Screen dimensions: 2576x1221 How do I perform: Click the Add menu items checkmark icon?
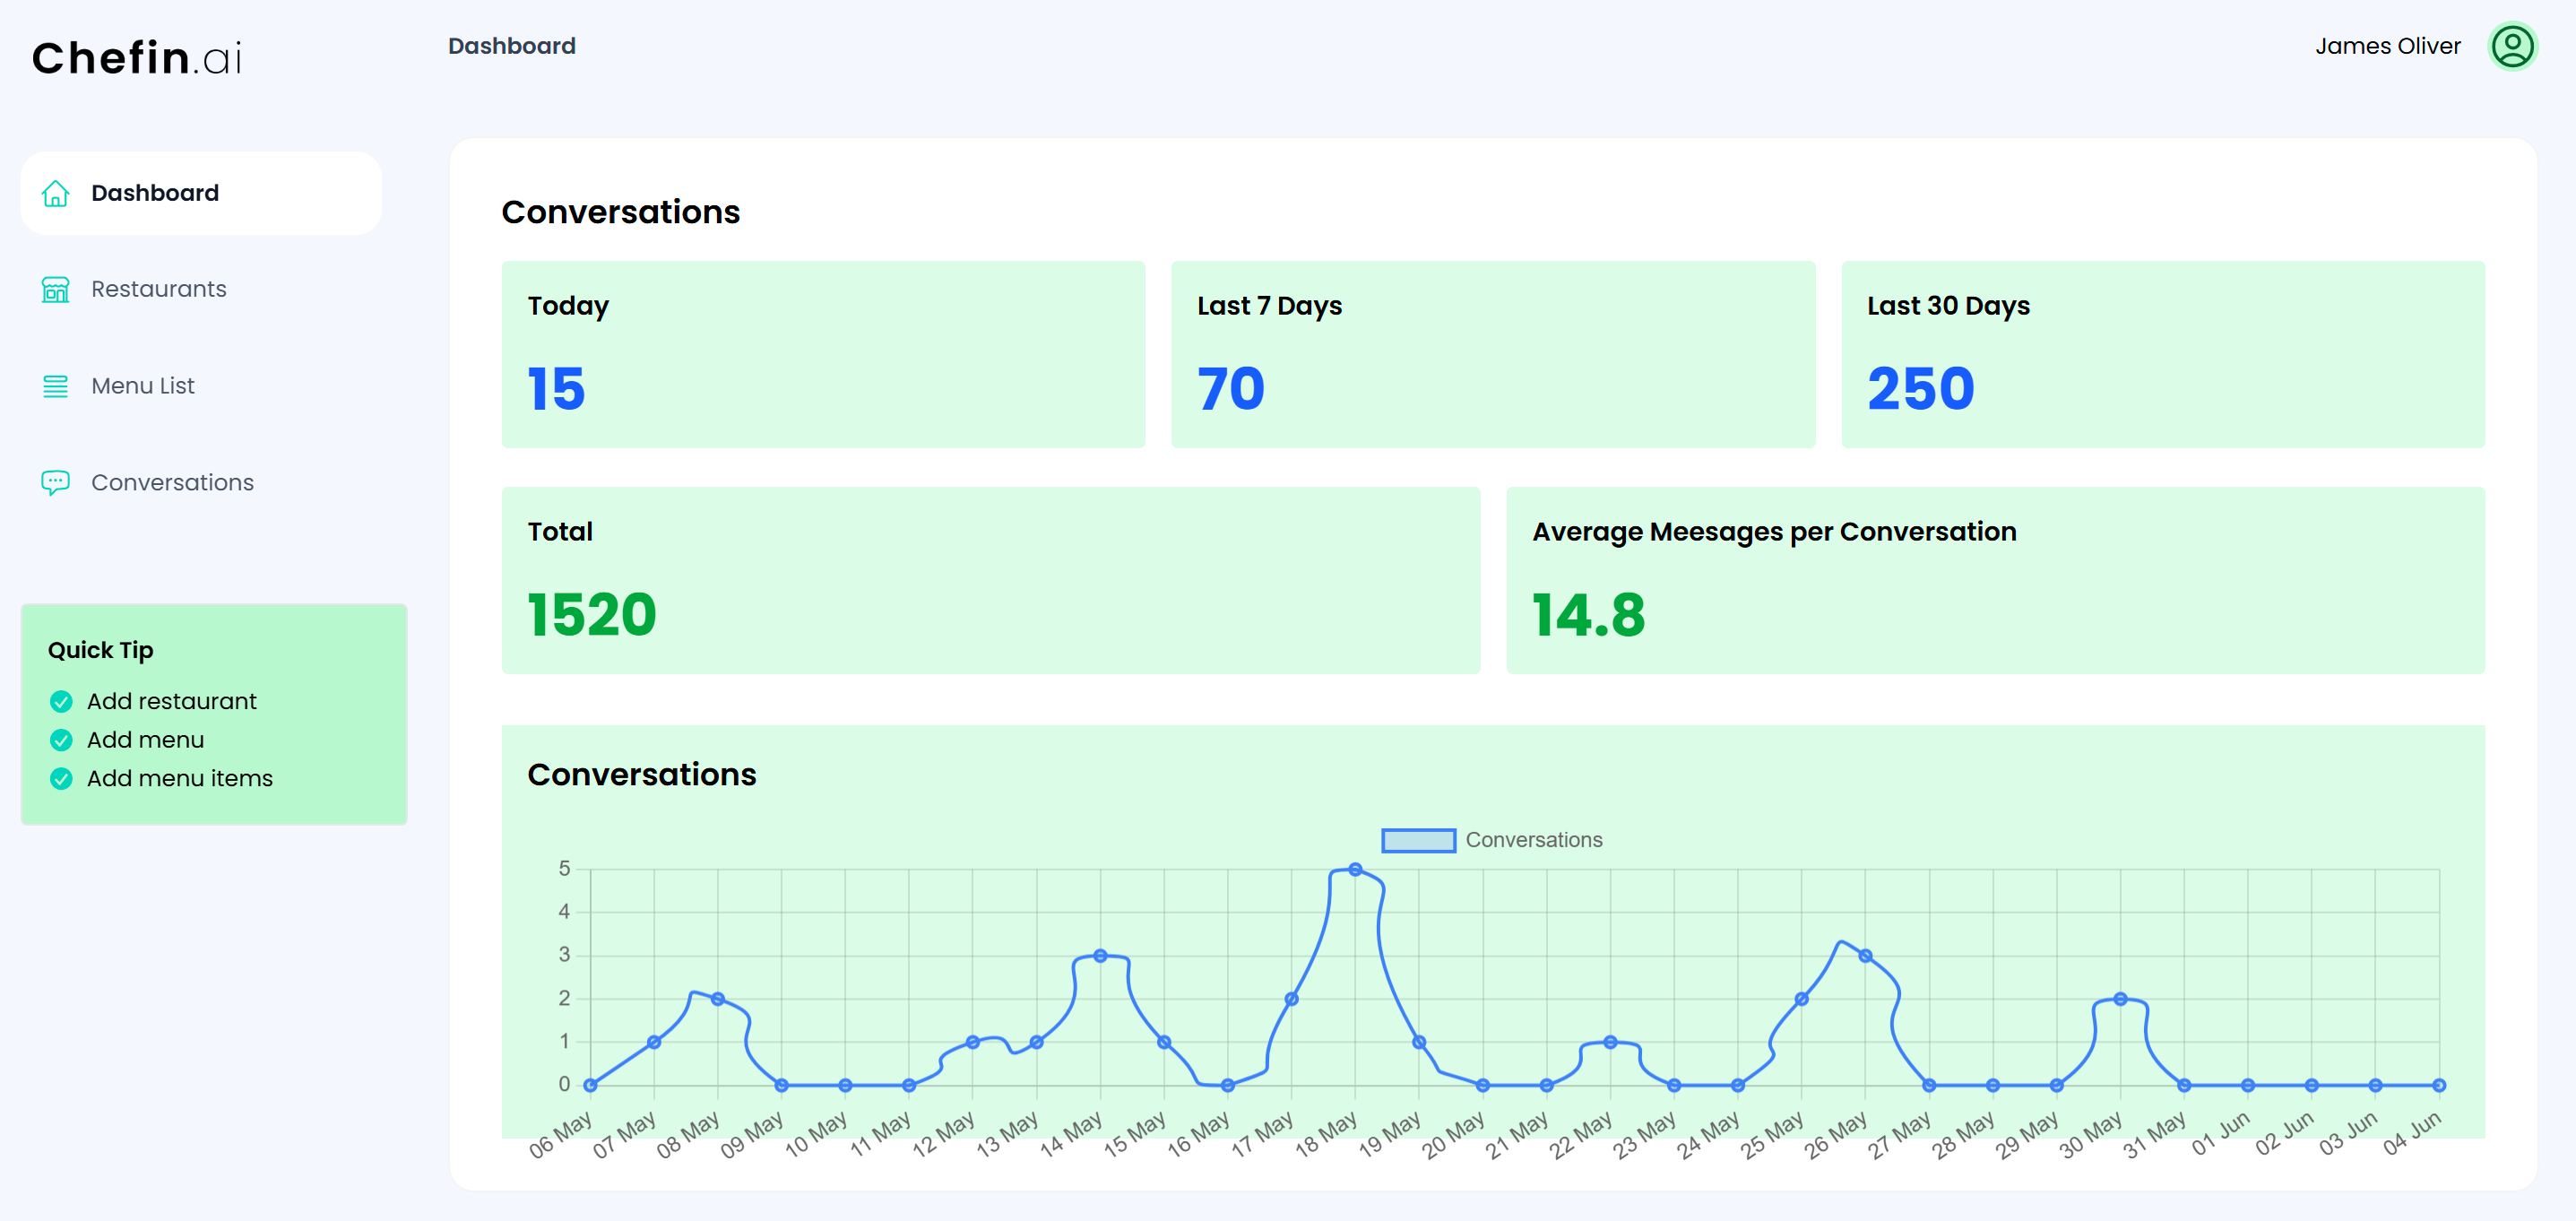click(61, 779)
